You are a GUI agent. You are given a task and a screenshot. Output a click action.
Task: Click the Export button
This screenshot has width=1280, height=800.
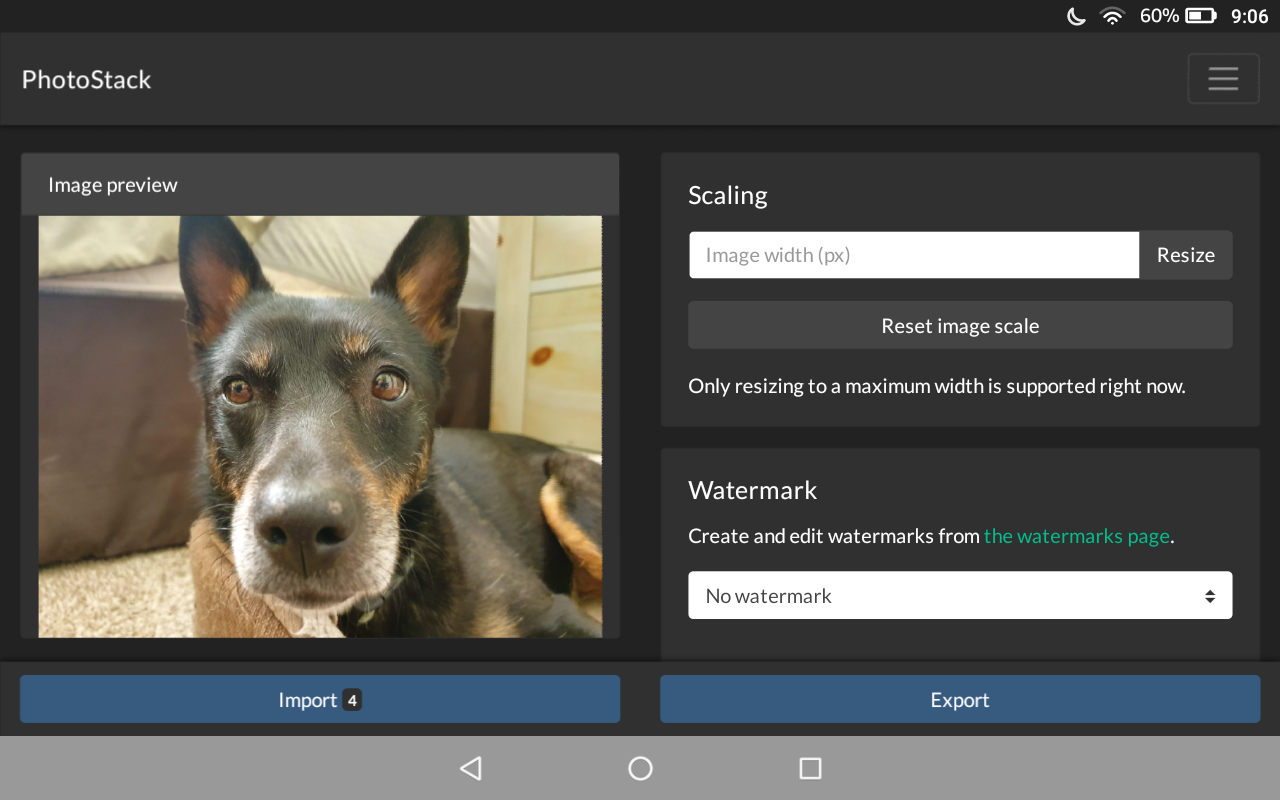pyautogui.click(x=960, y=700)
